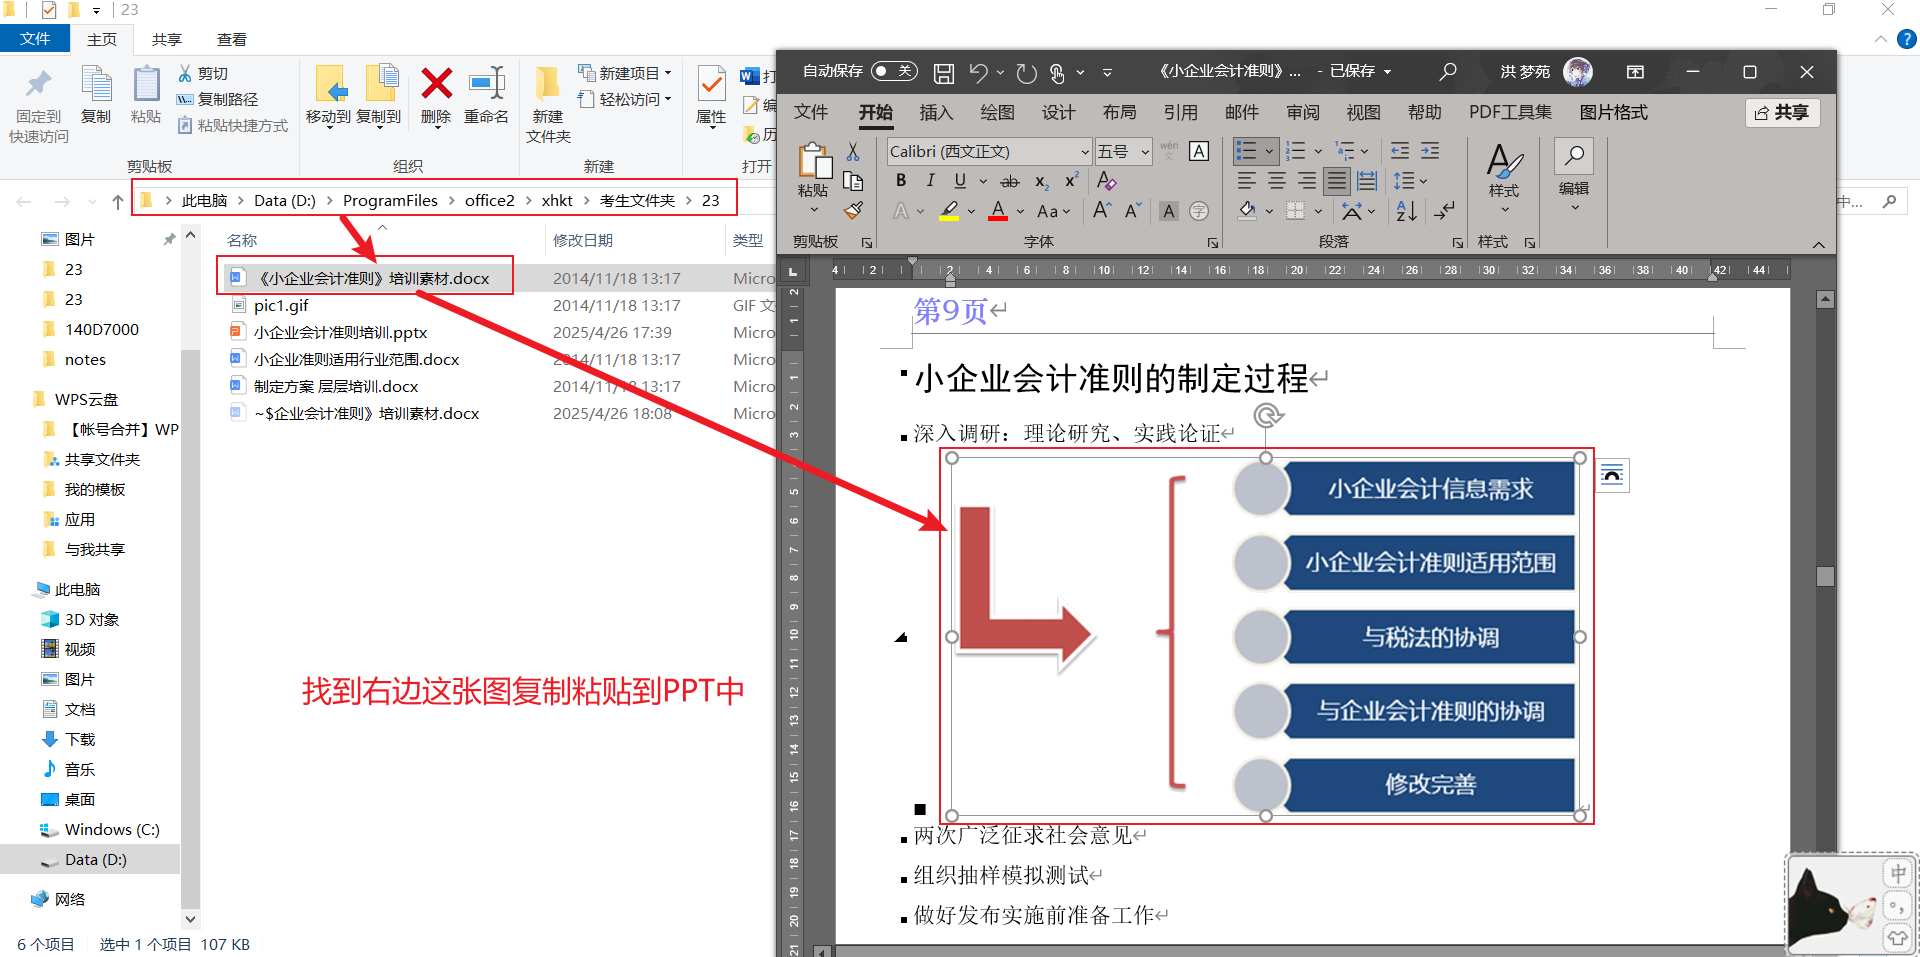Open the font name Calibri dropdown
This screenshot has width=1920, height=957.
click(x=1084, y=152)
